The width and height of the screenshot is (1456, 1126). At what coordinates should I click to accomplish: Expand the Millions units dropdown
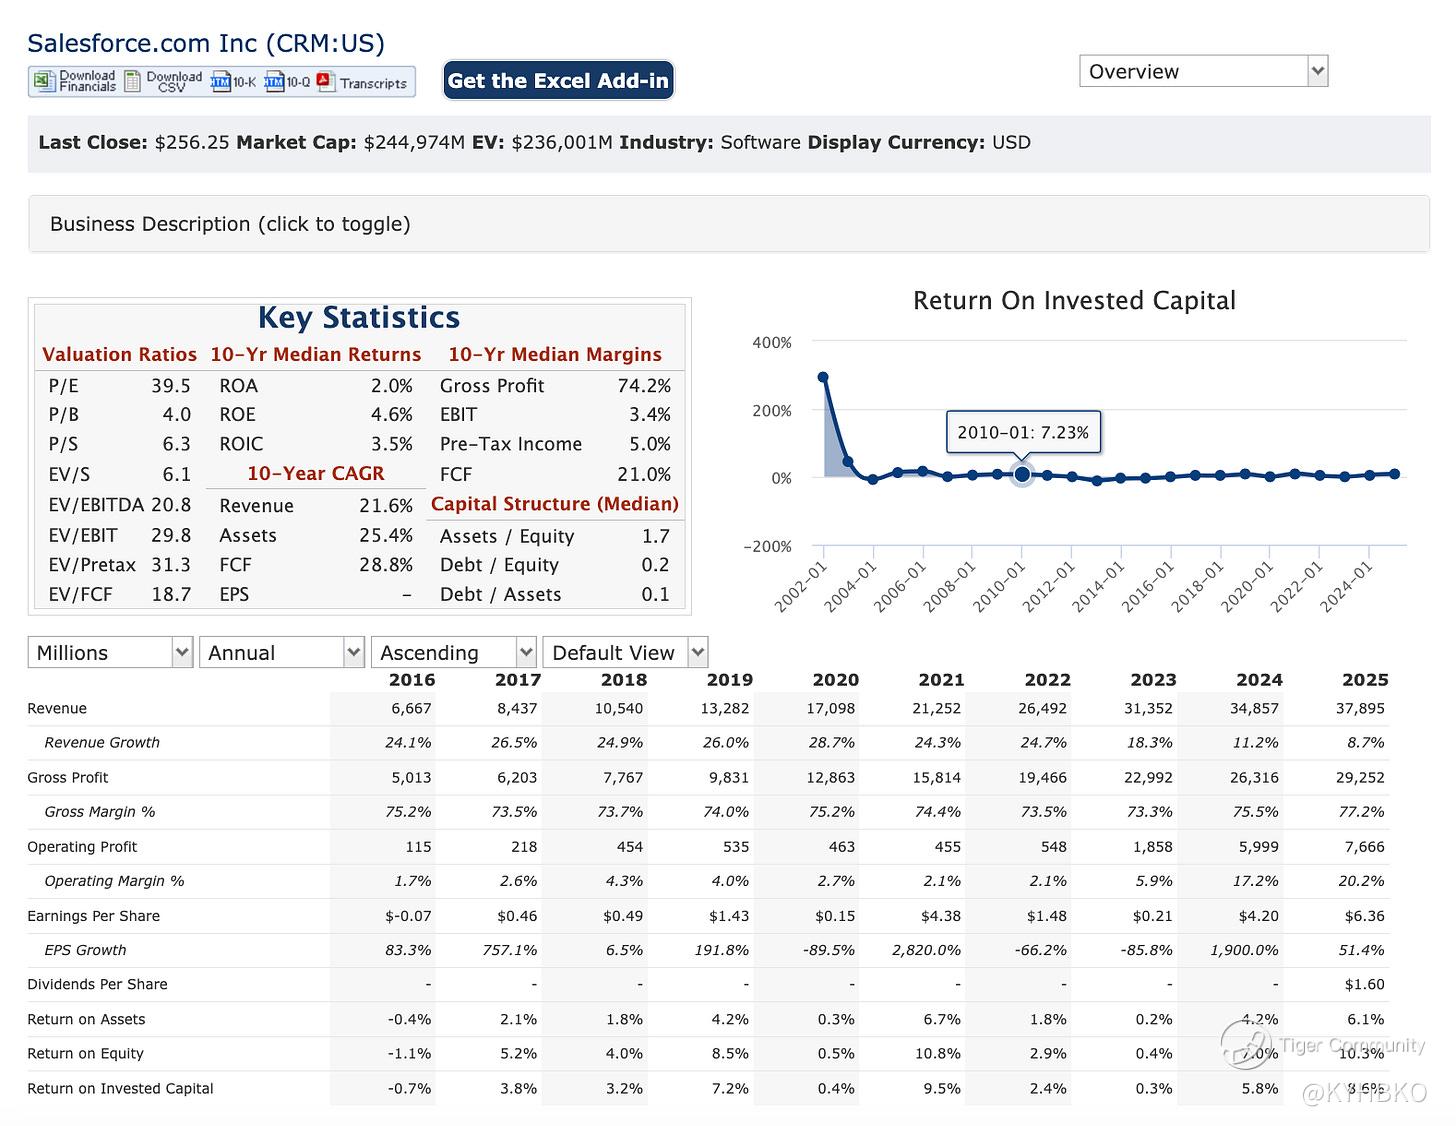coord(110,653)
